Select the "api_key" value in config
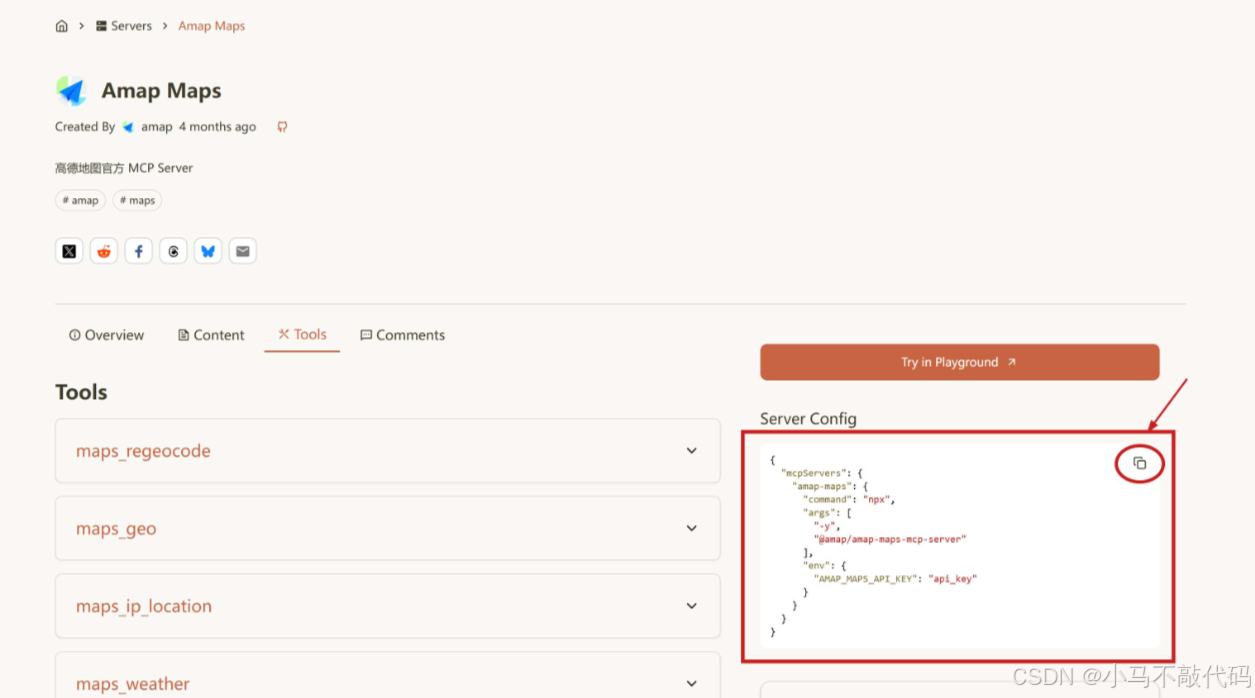 953,579
